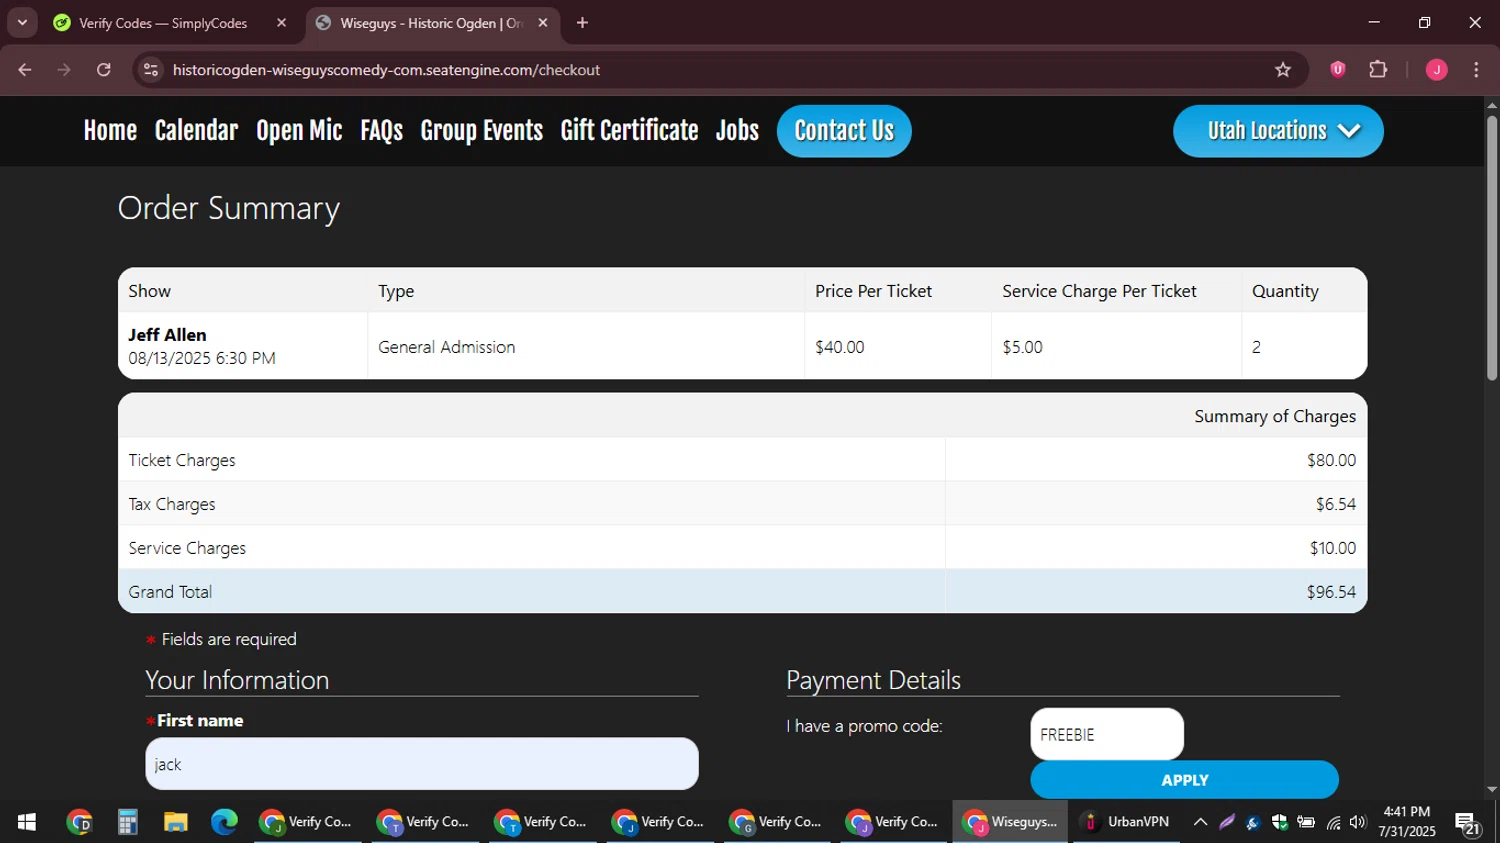Screen dimensions: 1500x843
Task: Click the promo code field with FREEBIE
Action: pos(1107,734)
